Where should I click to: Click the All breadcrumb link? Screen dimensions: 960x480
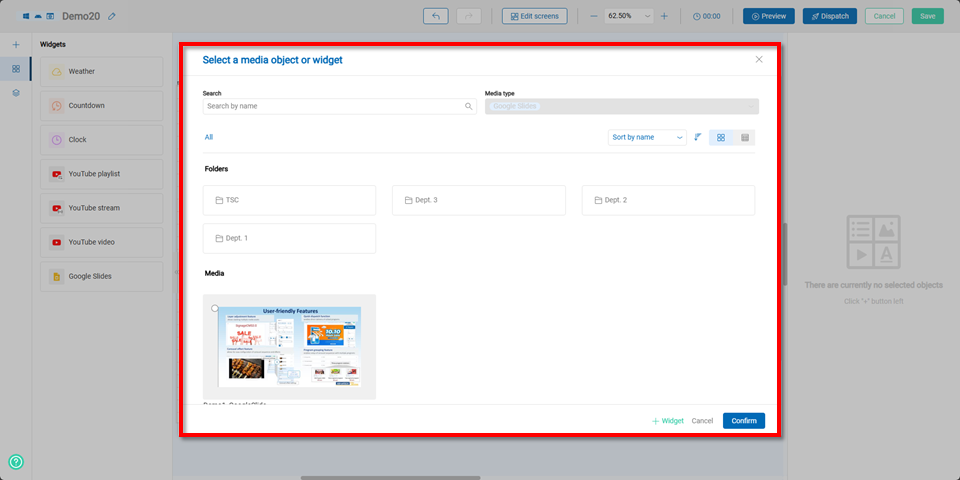tap(209, 137)
